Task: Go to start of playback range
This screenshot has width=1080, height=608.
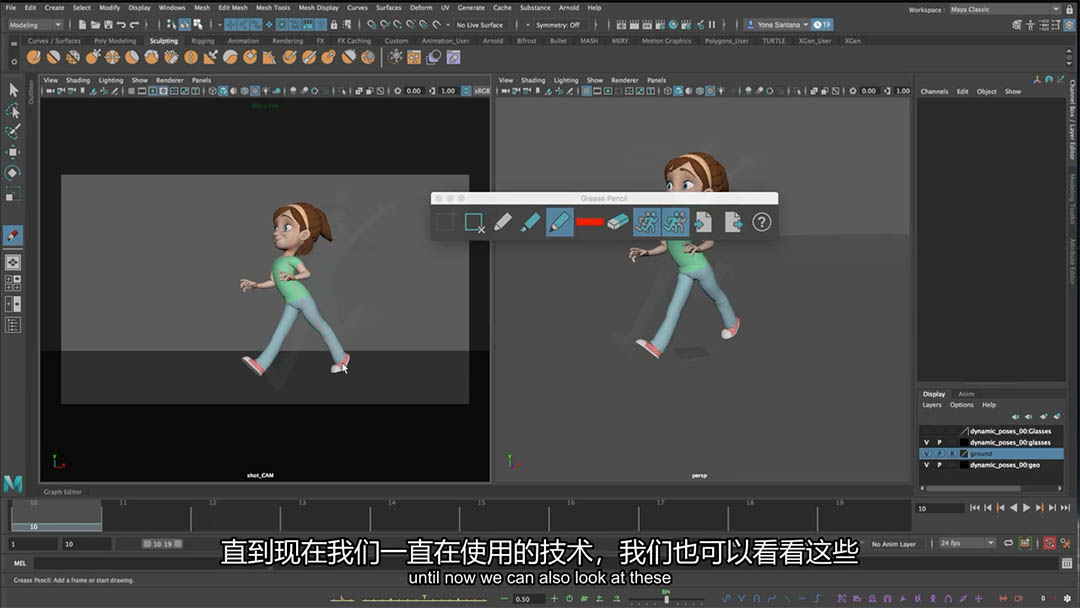Action: (x=975, y=508)
